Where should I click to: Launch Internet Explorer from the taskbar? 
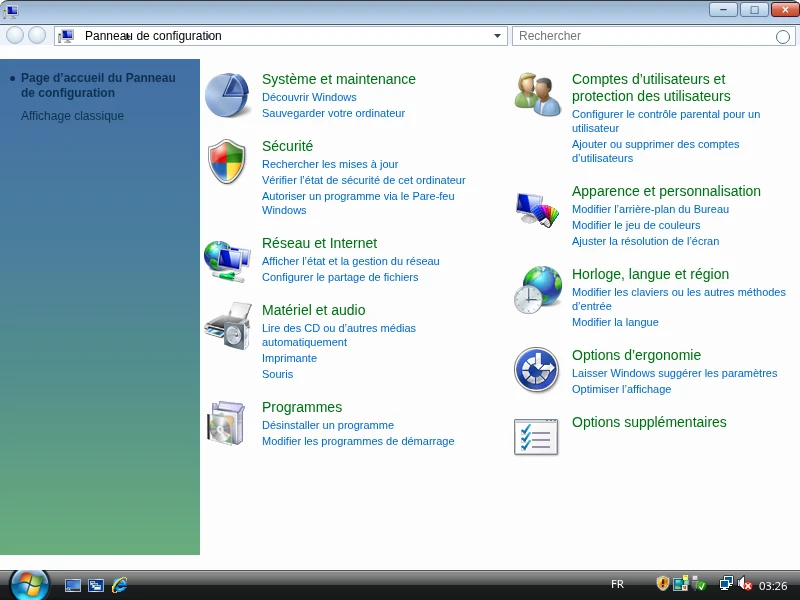pos(119,585)
